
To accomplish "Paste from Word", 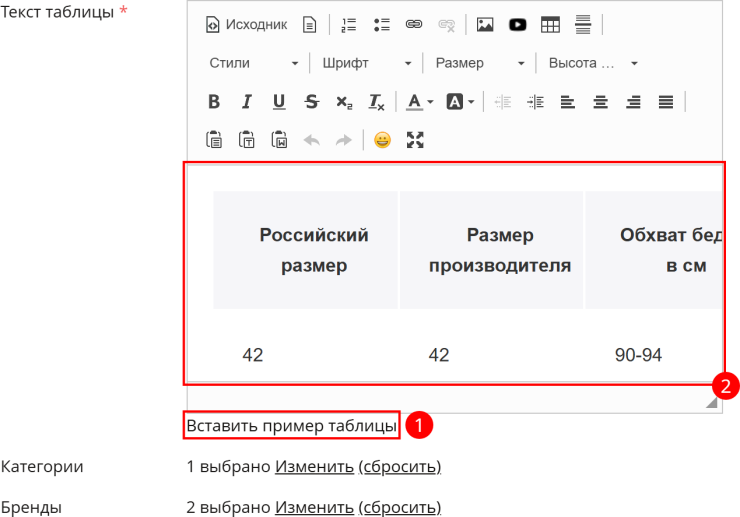I will 279,140.
